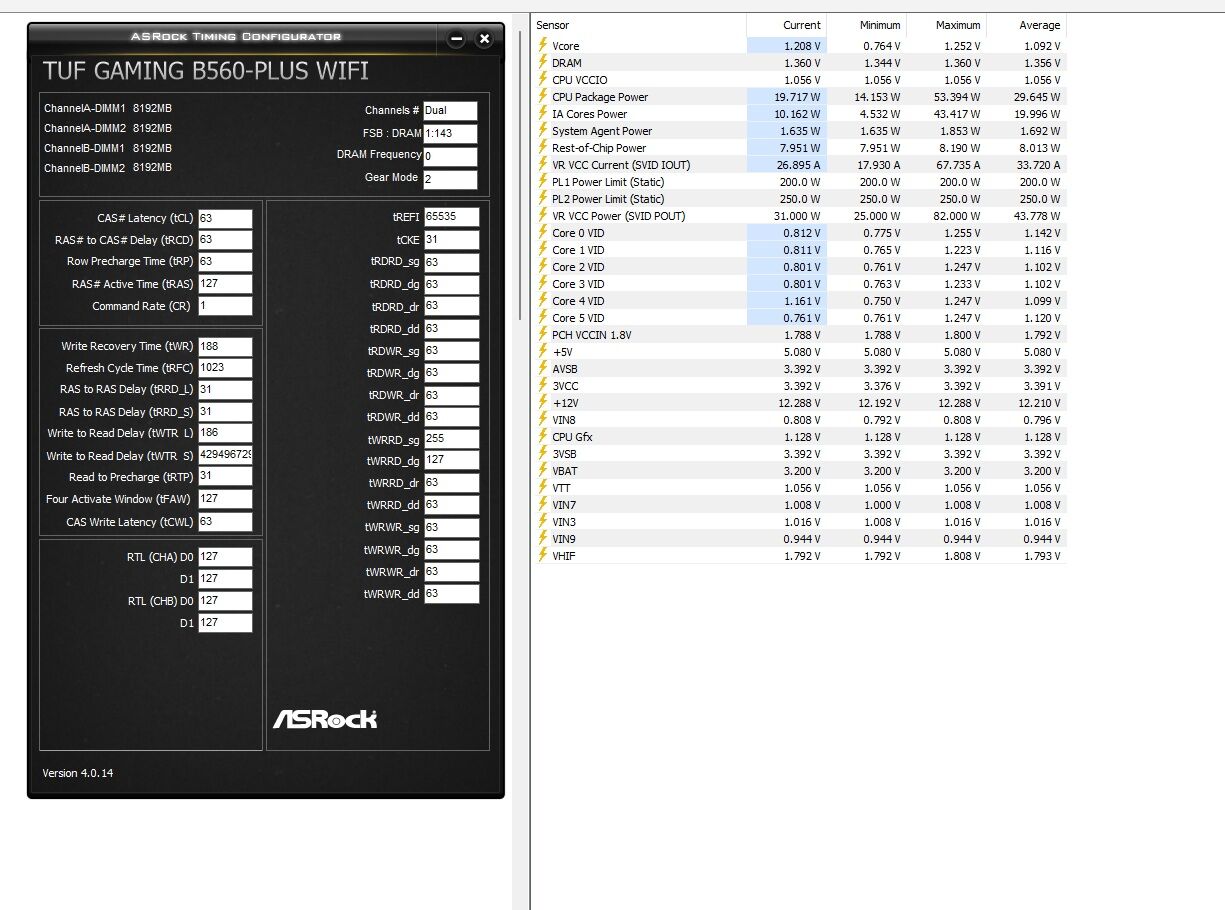1225x910 pixels.
Task: Click the lightning icon beside VBAT sensor
Action: pyautogui.click(x=543, y=471)
